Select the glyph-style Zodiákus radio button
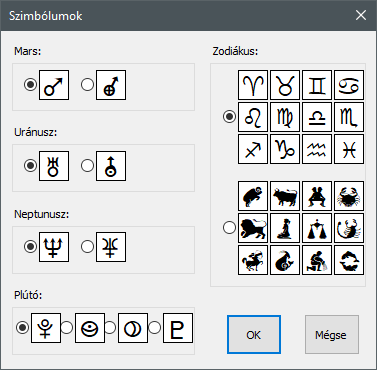 click(229, 116)
